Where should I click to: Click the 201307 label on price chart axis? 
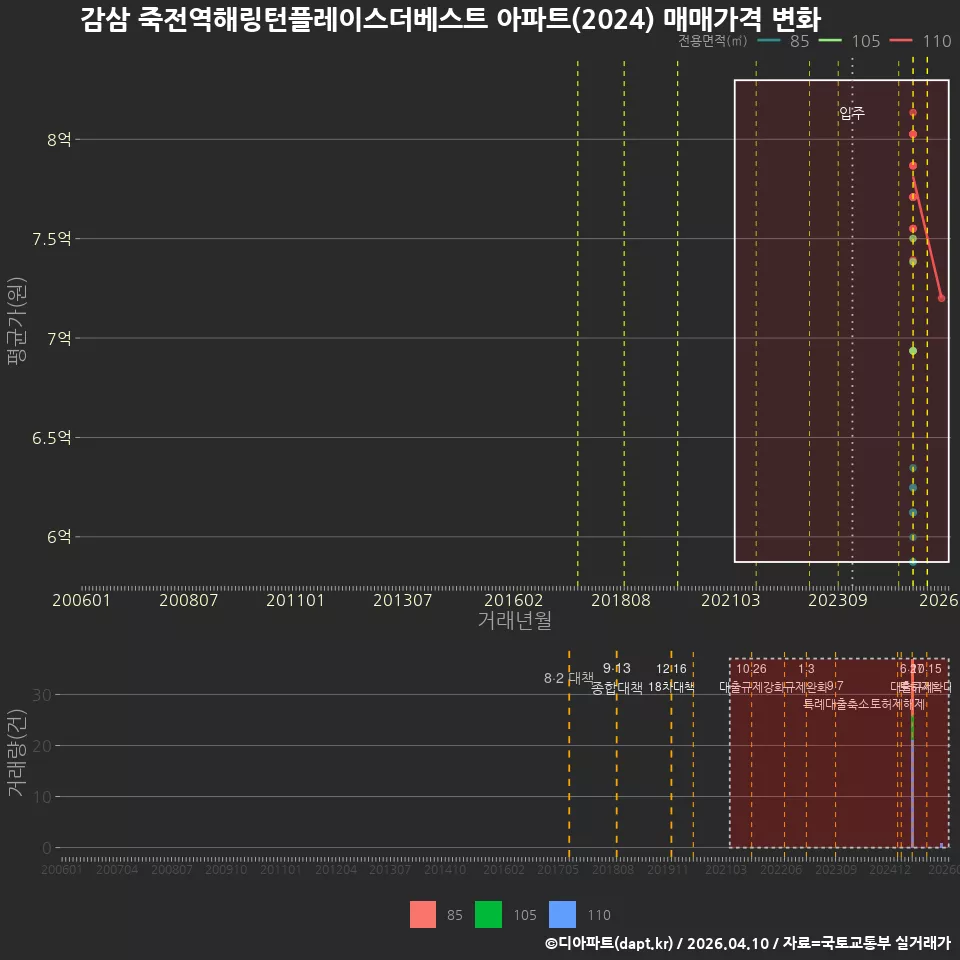402,600
